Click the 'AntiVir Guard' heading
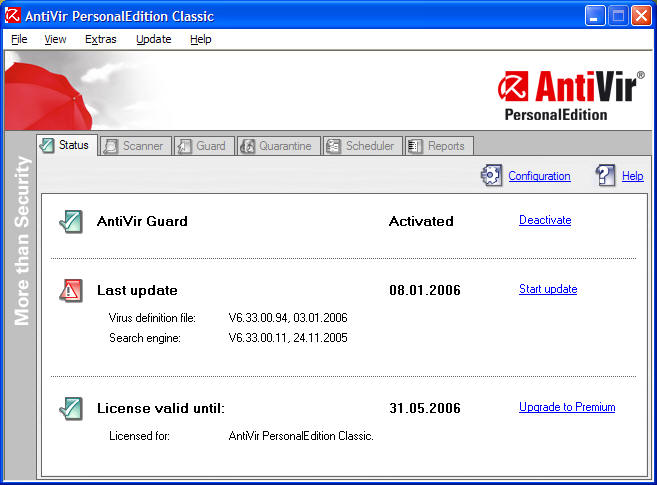The image size is (657, 485). pos(142,221)
